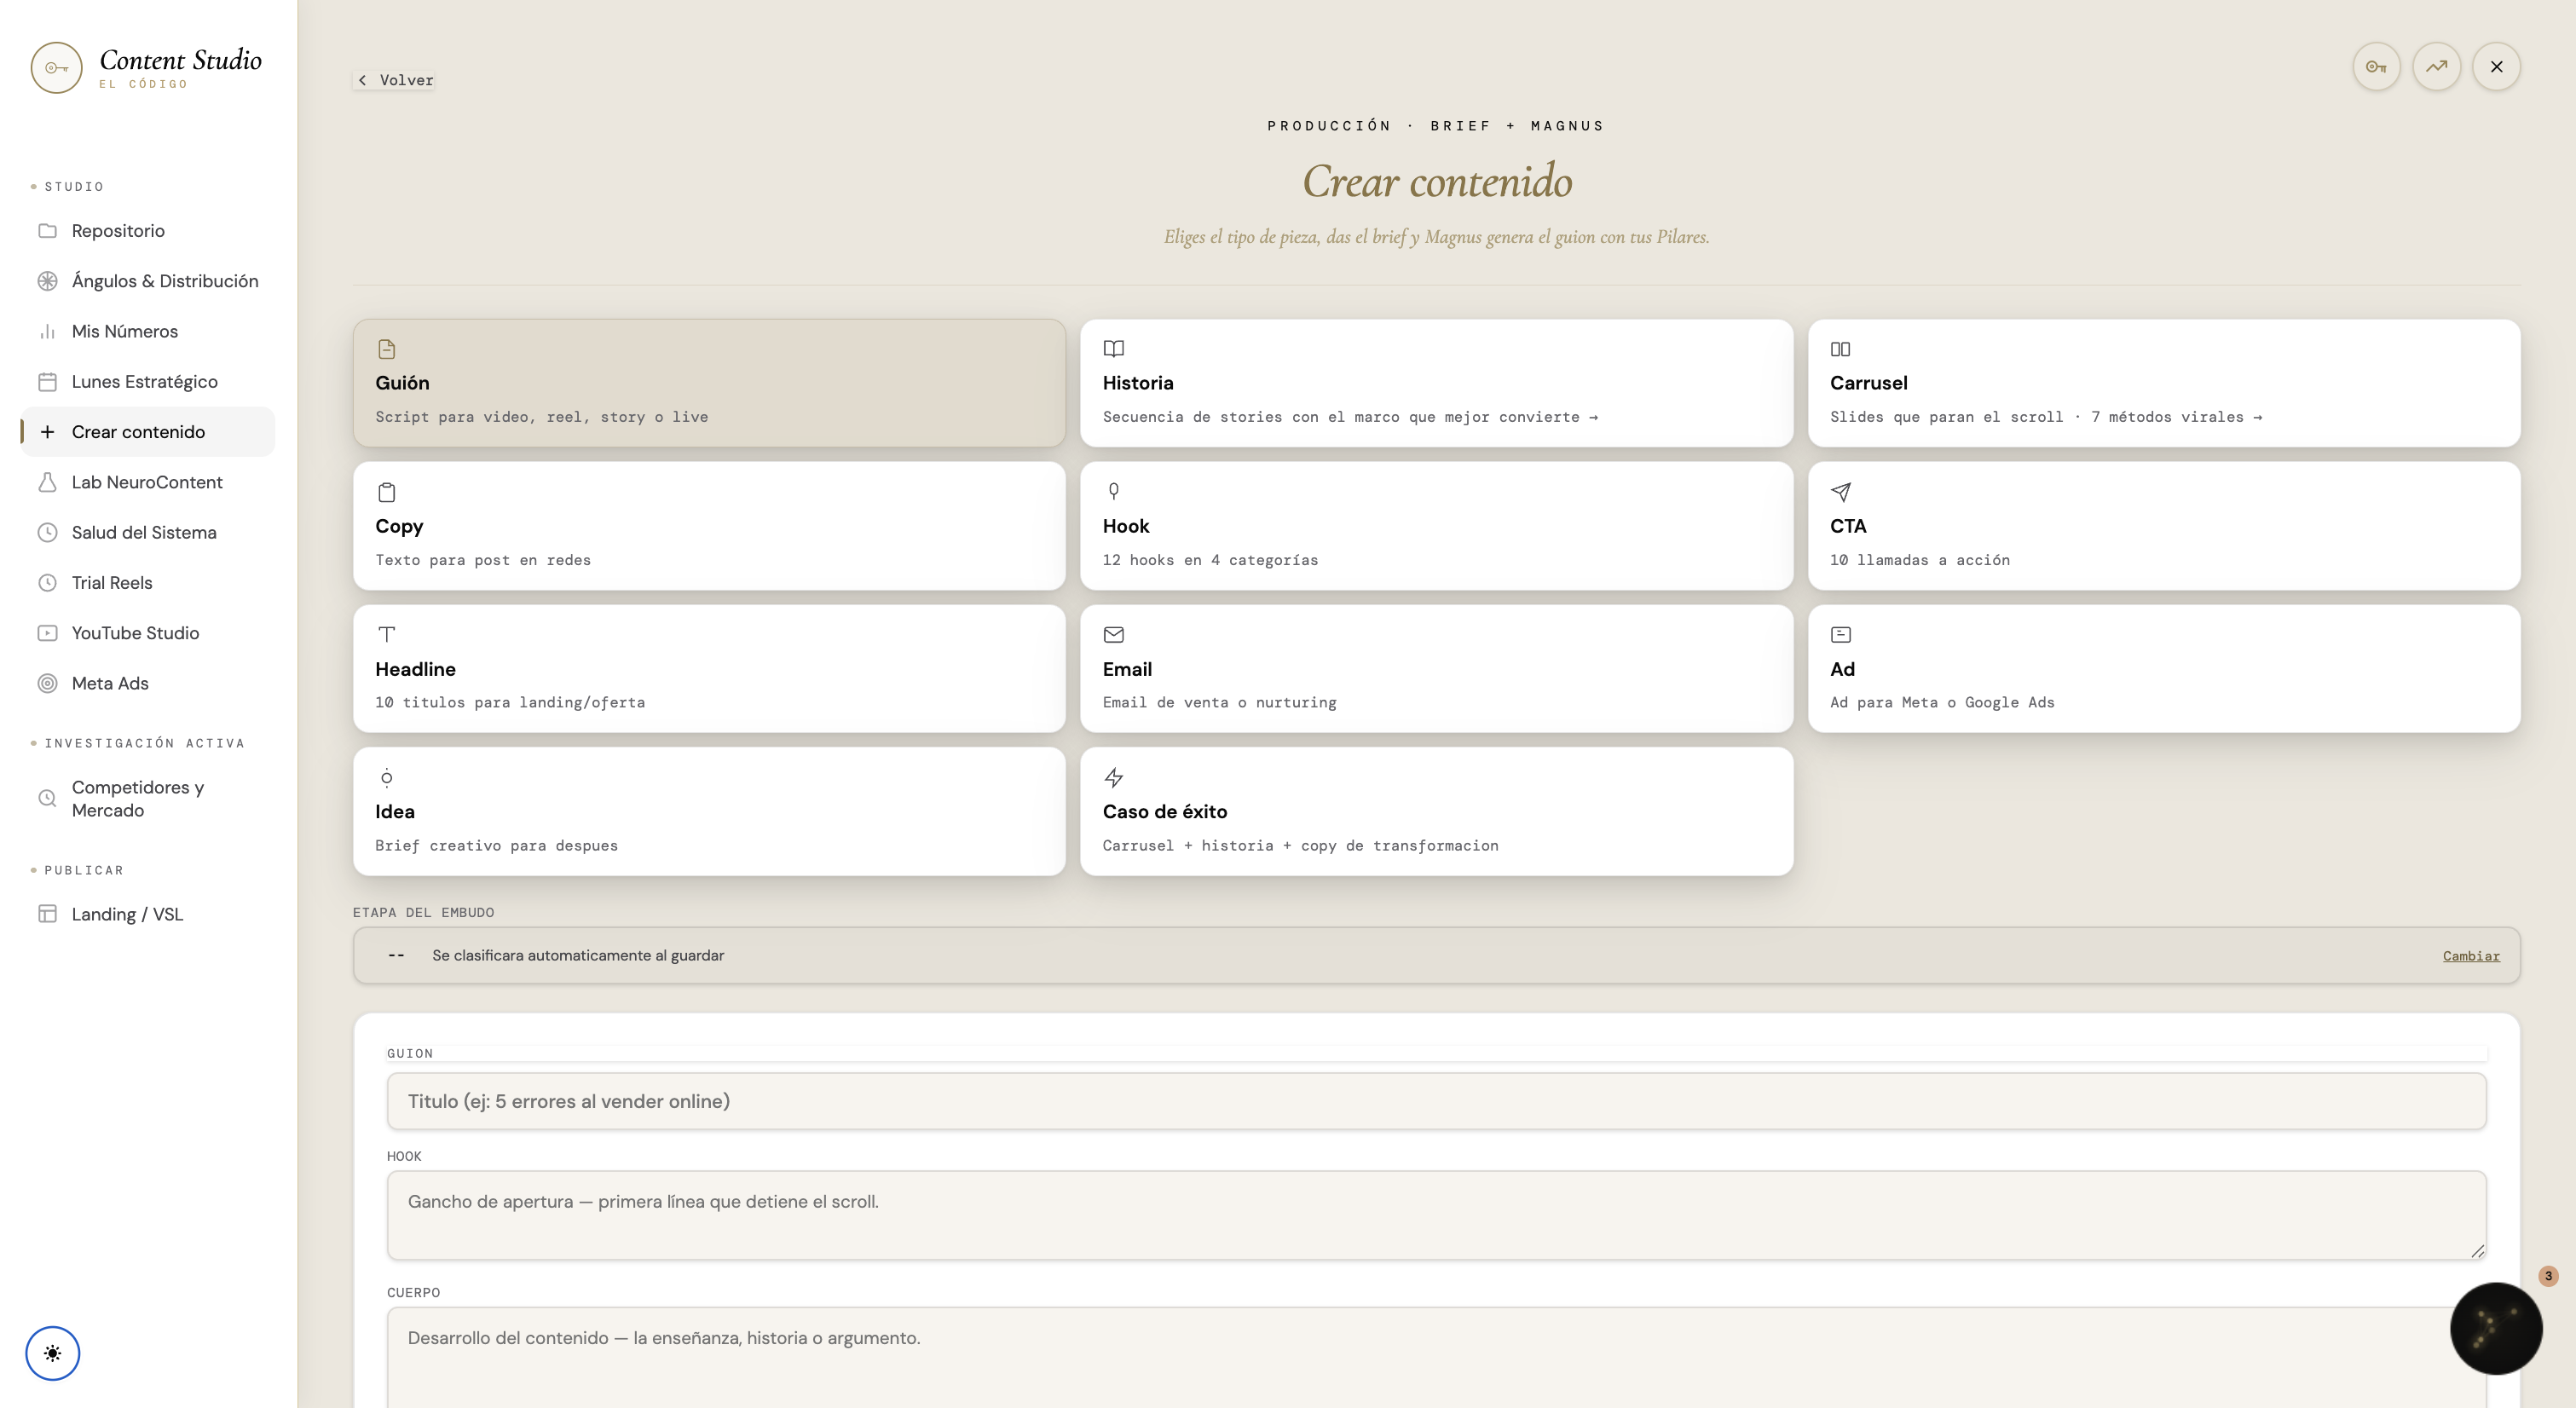
Task: Open Lunes Estratégico
Action: [x=148, y=382]
